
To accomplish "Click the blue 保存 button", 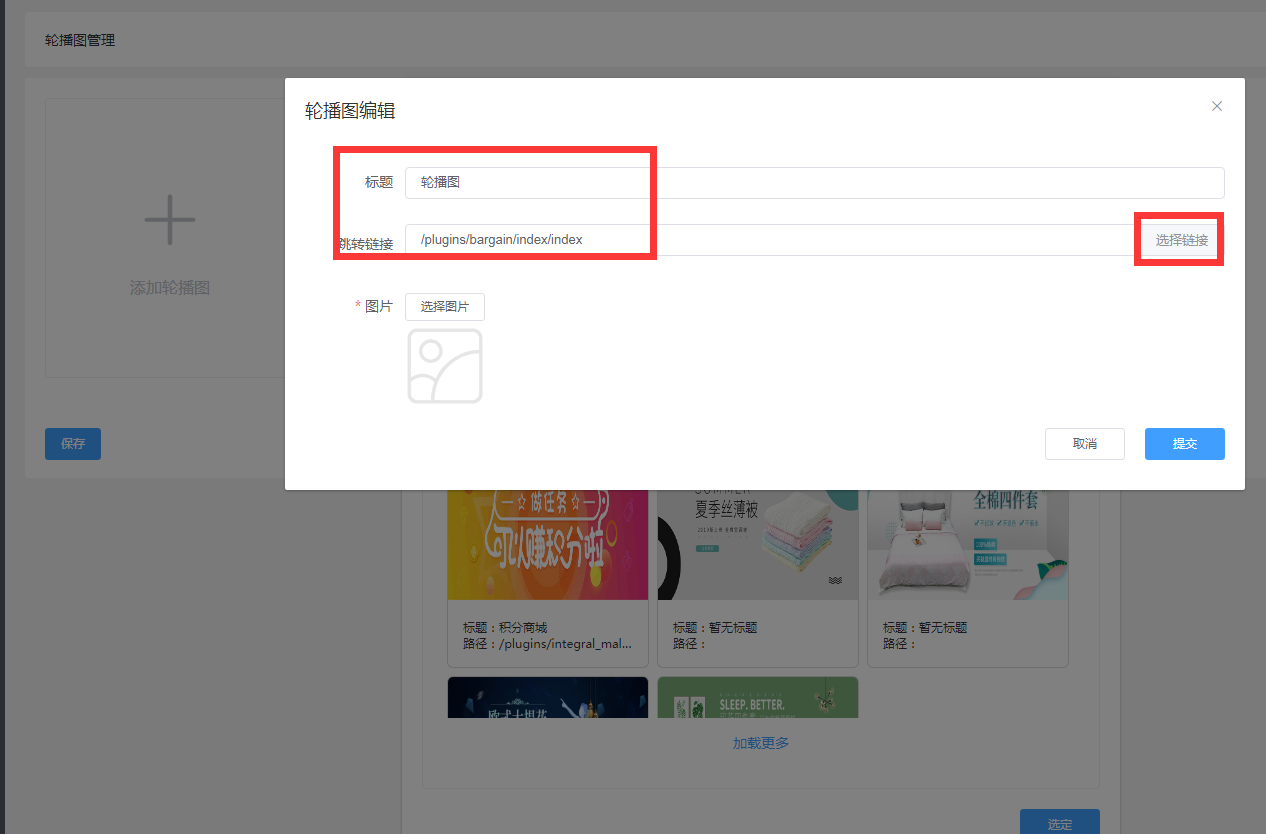I will click(x=73, y=444).
